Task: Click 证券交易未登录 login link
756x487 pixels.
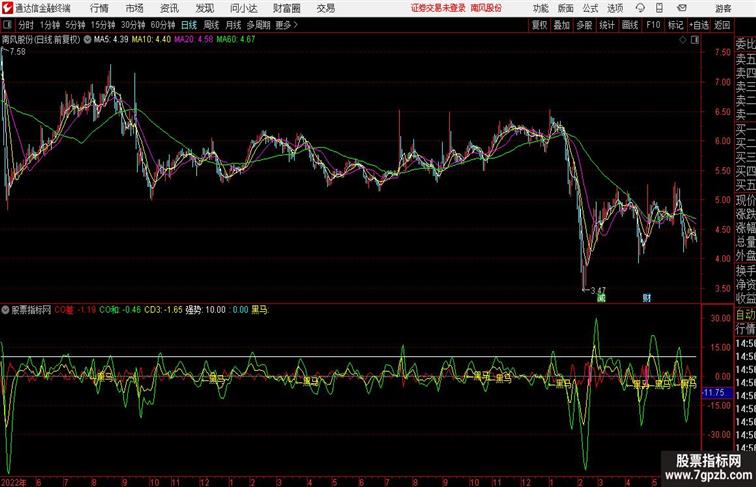Action: point(438,8)
